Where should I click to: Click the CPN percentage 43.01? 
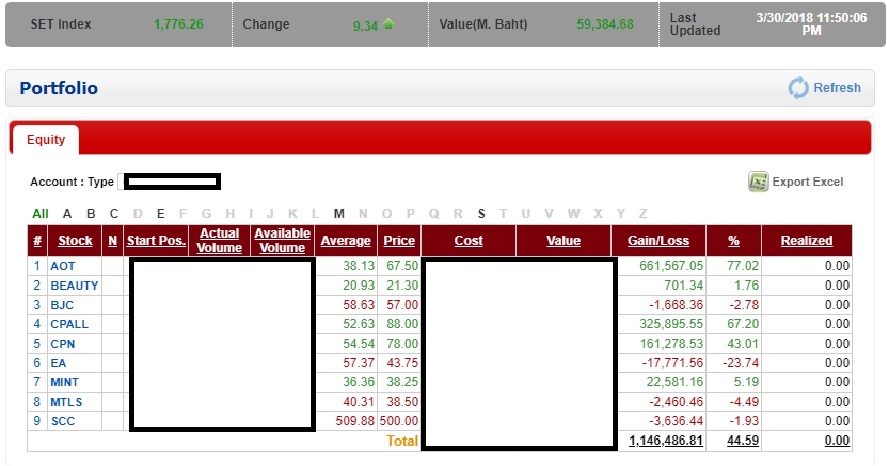pos(743,344)
